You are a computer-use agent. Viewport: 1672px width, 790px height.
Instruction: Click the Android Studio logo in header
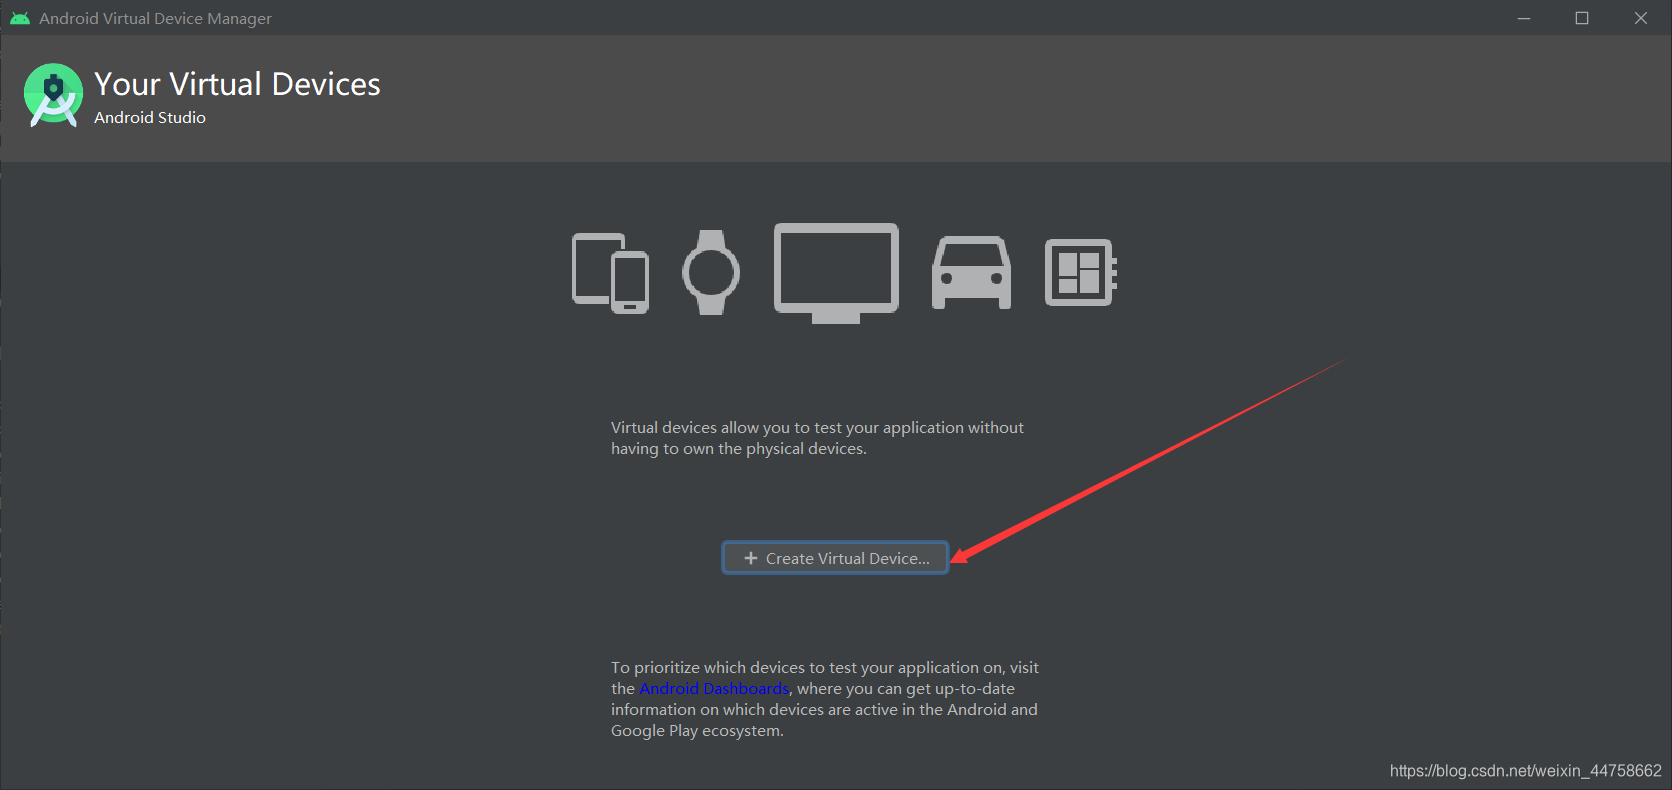(53, 95)
